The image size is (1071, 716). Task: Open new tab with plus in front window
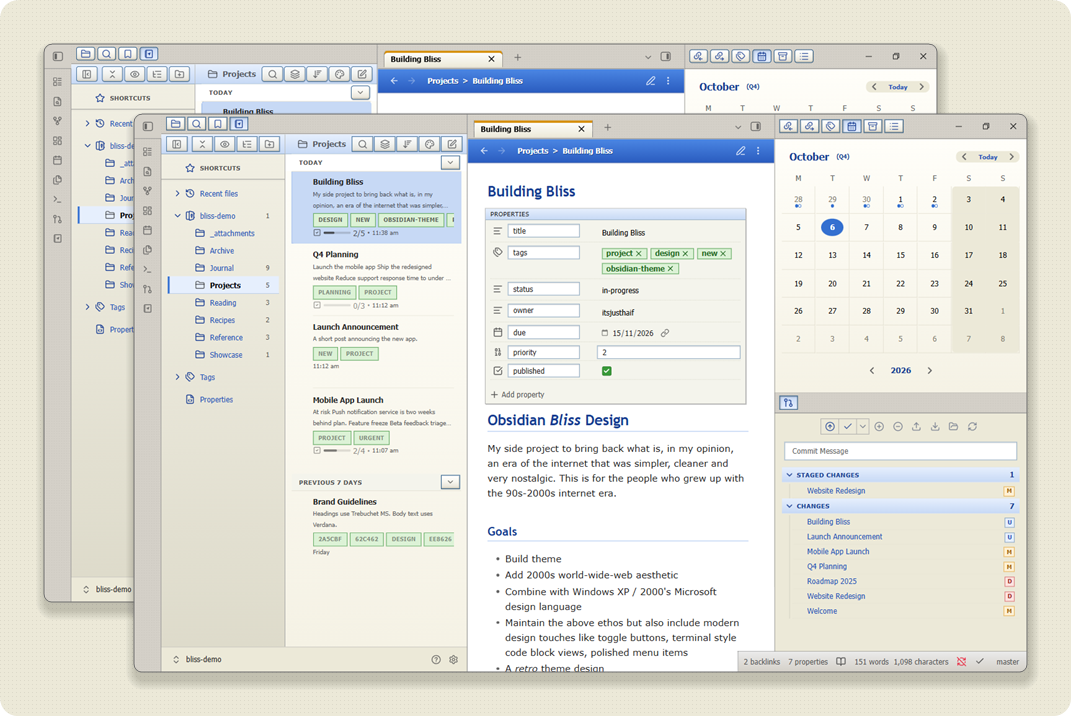(607, 128)
